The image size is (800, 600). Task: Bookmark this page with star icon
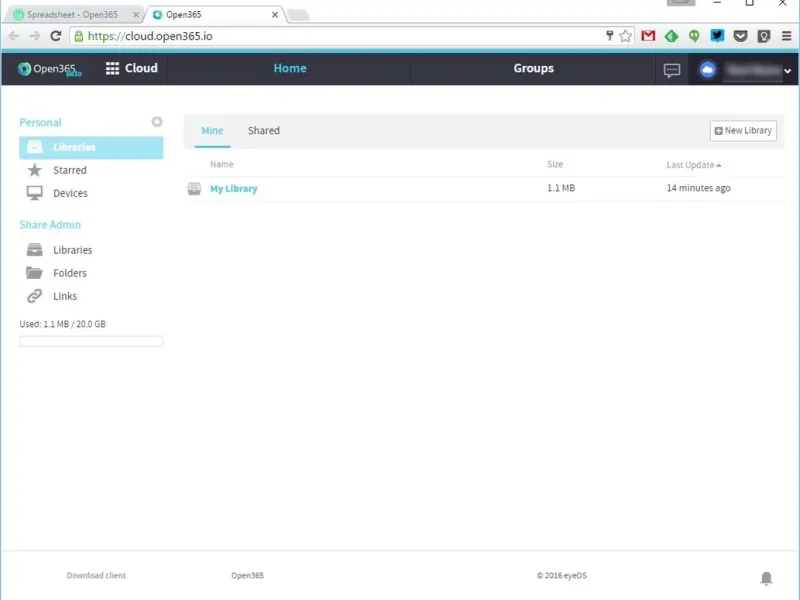click(x=625, y=36)
